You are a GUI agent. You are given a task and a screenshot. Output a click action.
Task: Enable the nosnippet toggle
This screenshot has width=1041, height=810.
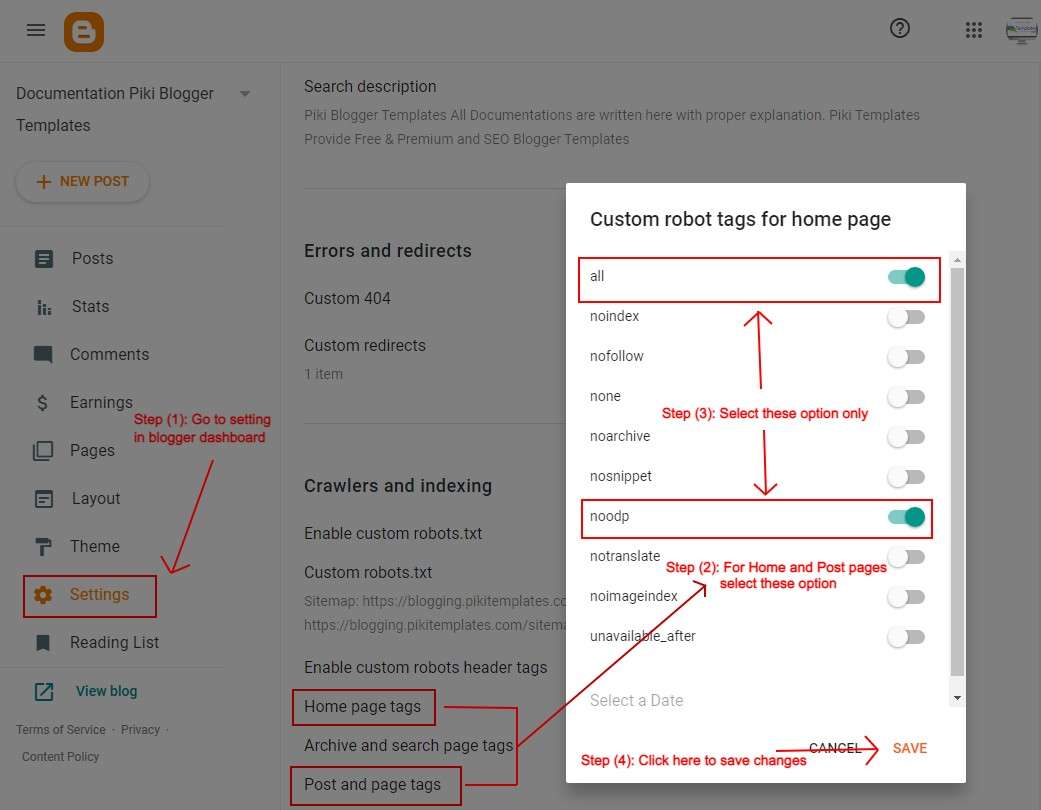click(x=906, y=477)
